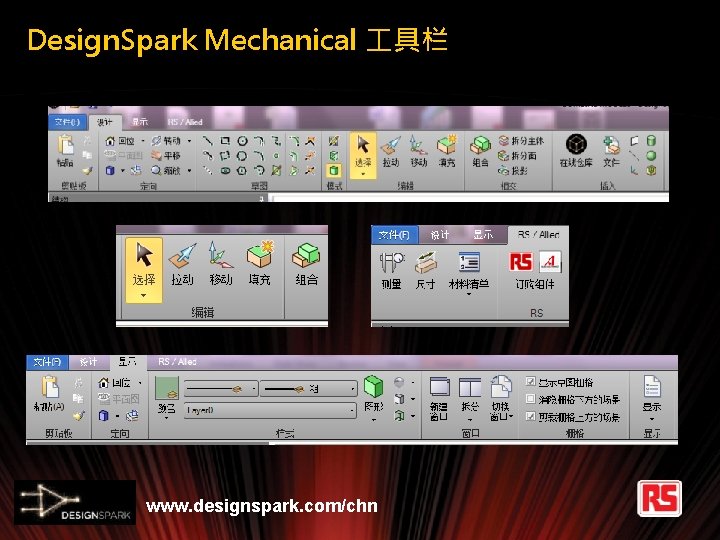This screenshot has height=540, width=720.
Task: Click 组合 combine tool in the full 设计 ribbon
Action: tap(480, 152)
